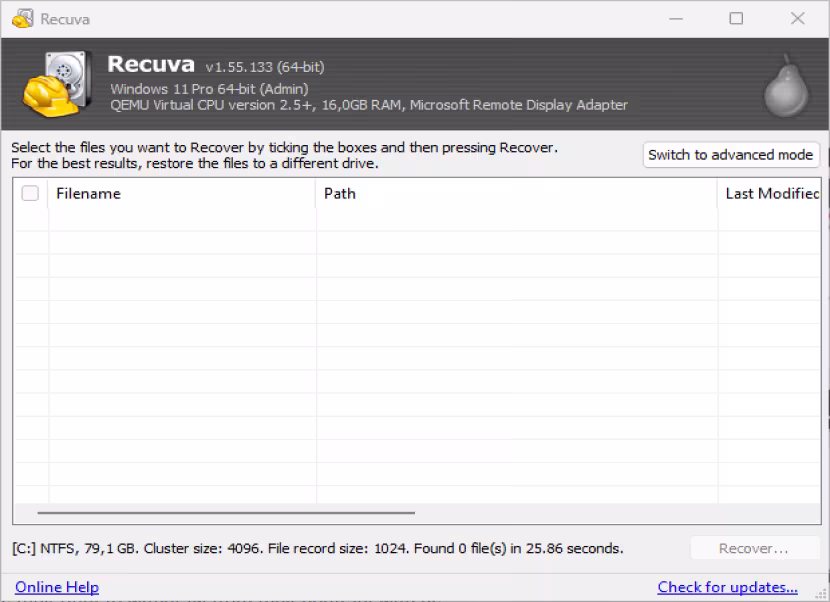Open Check for updates link

[x=727, y=587]
